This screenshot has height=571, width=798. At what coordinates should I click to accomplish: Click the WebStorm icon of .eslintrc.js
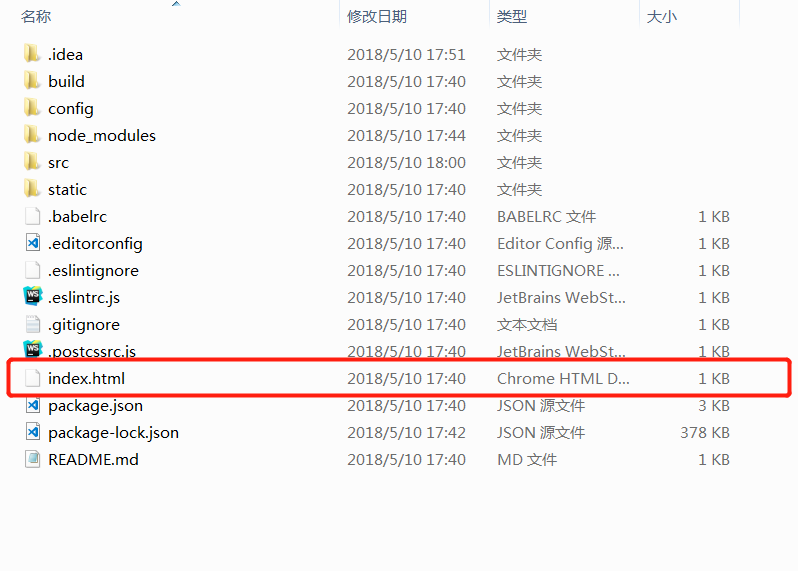33,296
